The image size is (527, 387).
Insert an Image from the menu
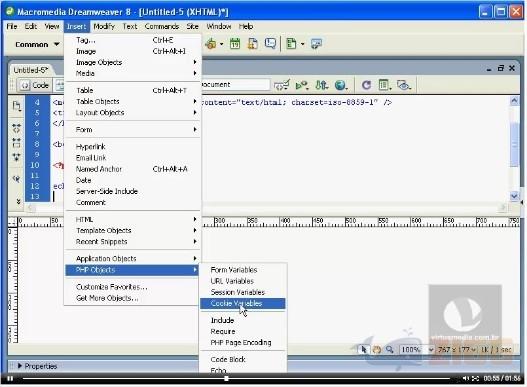pyautogui.click(x=132, y=51)
